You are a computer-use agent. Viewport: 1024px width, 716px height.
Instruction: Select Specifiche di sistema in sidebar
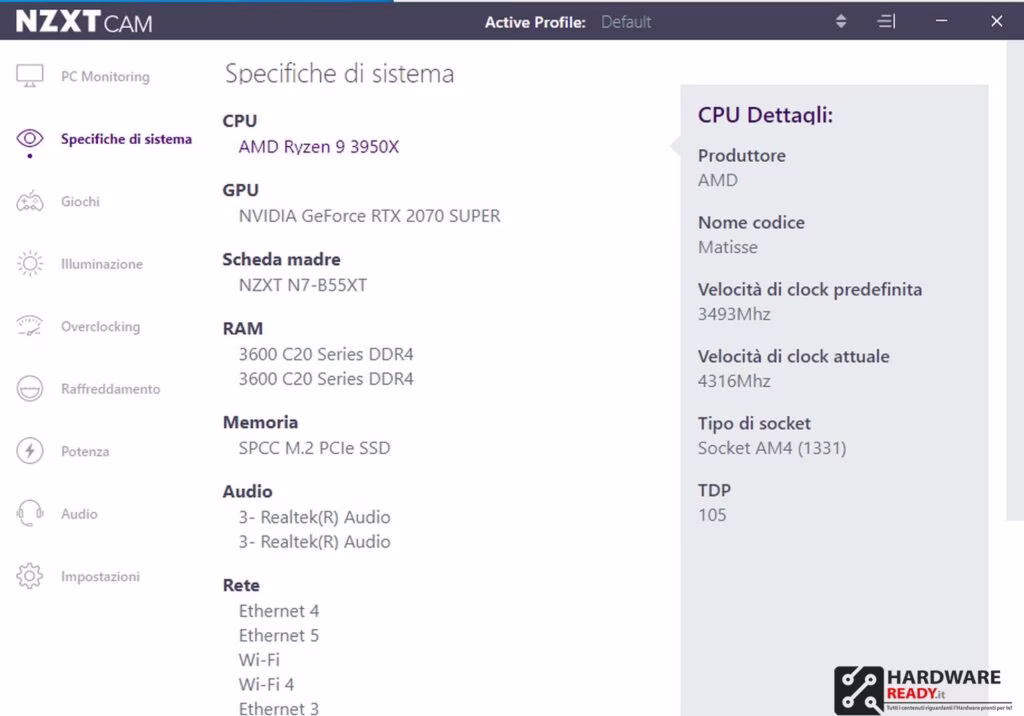(126, 138)
